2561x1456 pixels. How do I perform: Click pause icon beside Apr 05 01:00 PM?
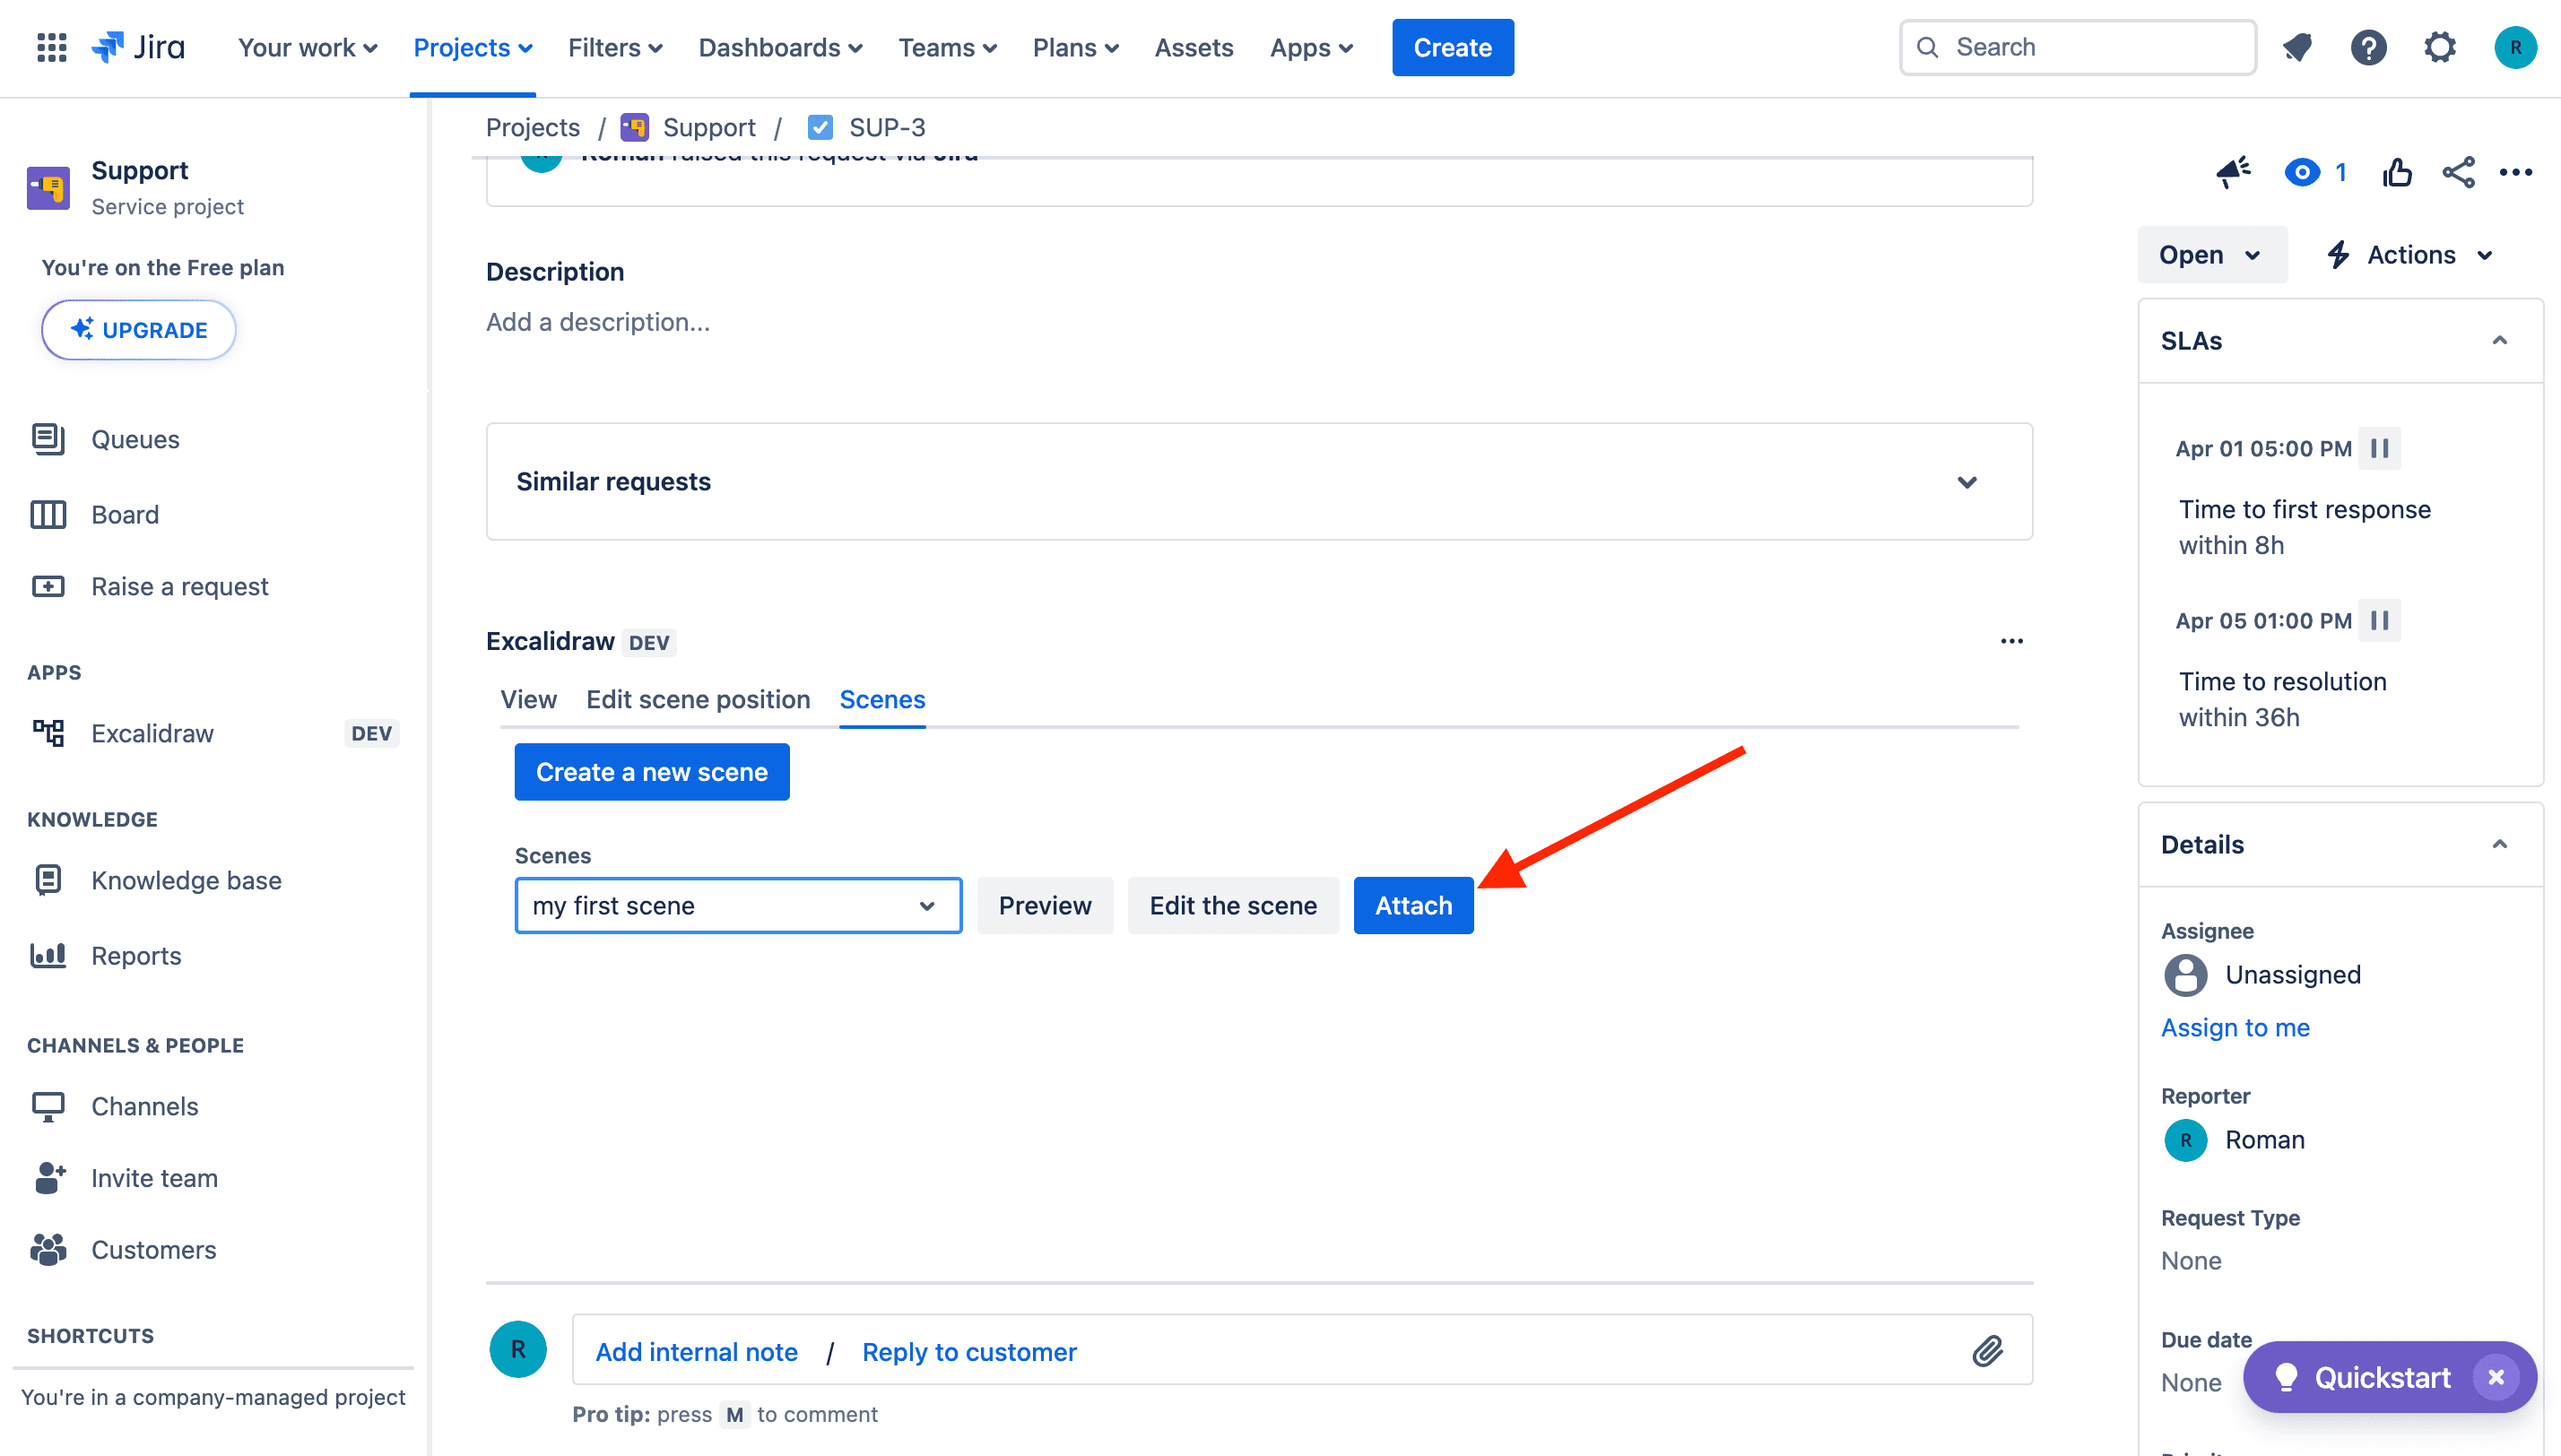point(2379,620)
